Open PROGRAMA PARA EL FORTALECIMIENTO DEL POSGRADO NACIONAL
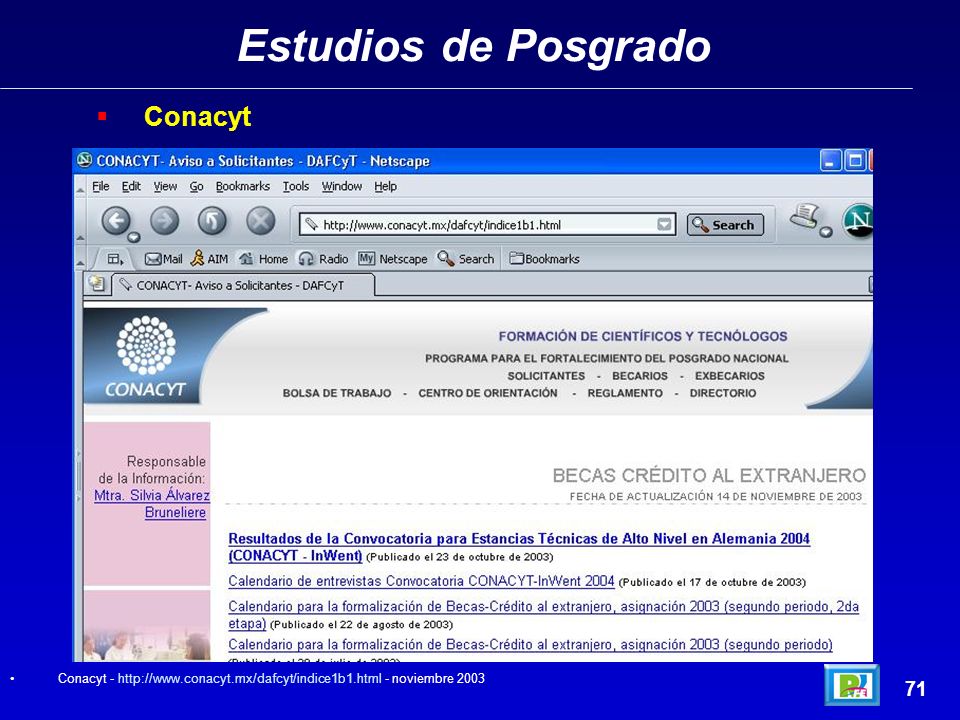Screen dimensions: 960x720 tap(607, 358)
